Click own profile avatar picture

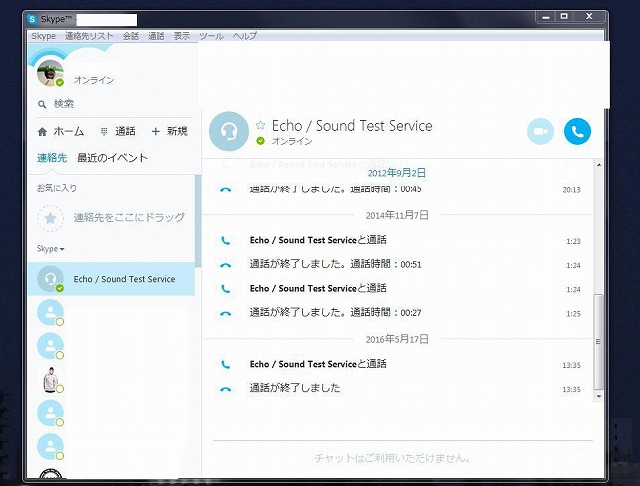(50, 74)
